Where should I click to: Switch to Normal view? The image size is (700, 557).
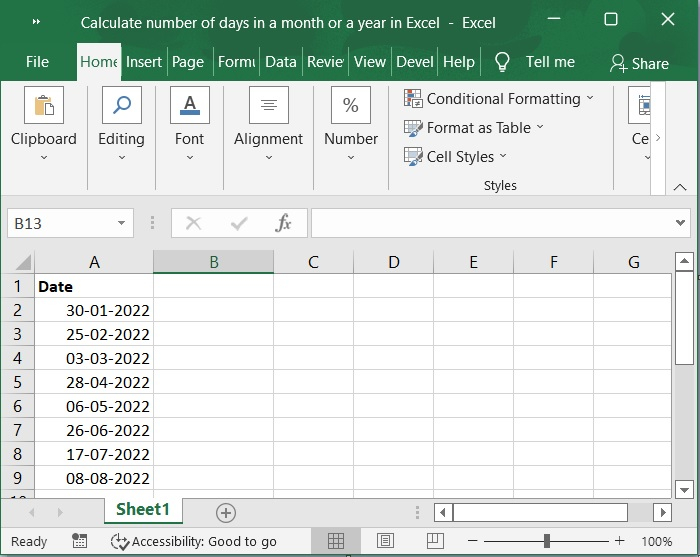[x=336, y=541]
